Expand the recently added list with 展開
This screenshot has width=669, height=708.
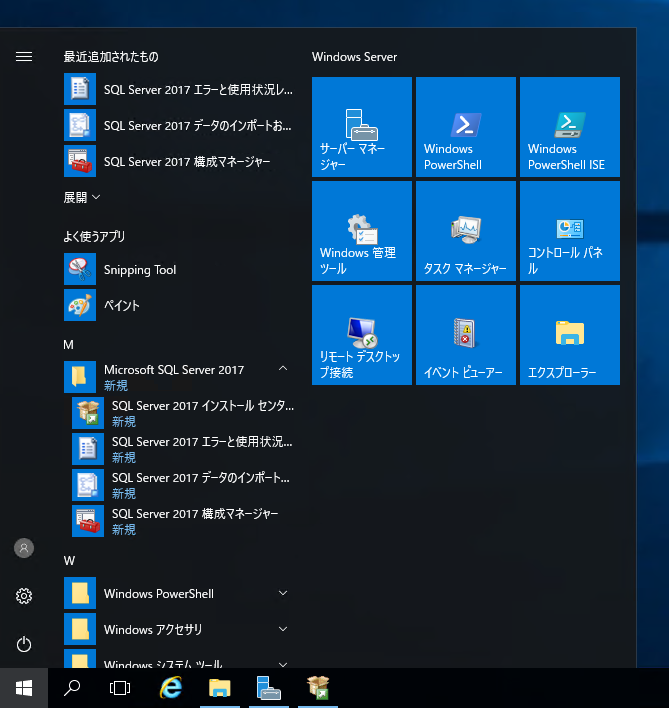(x=82, y=197)
